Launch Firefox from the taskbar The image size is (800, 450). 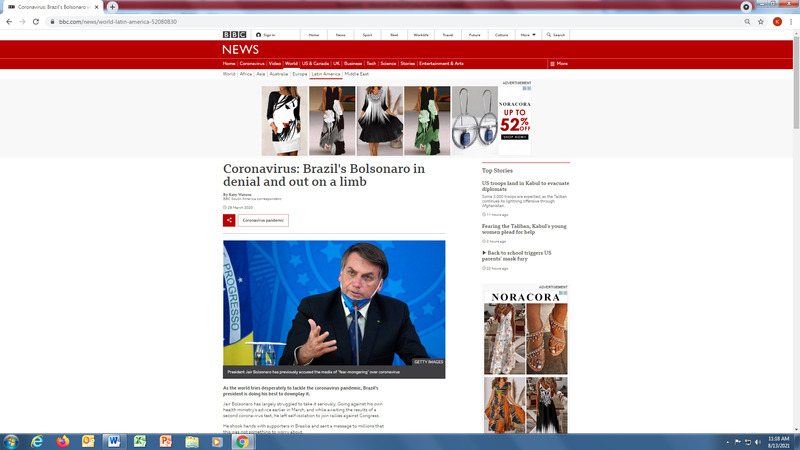pos(62,441)
